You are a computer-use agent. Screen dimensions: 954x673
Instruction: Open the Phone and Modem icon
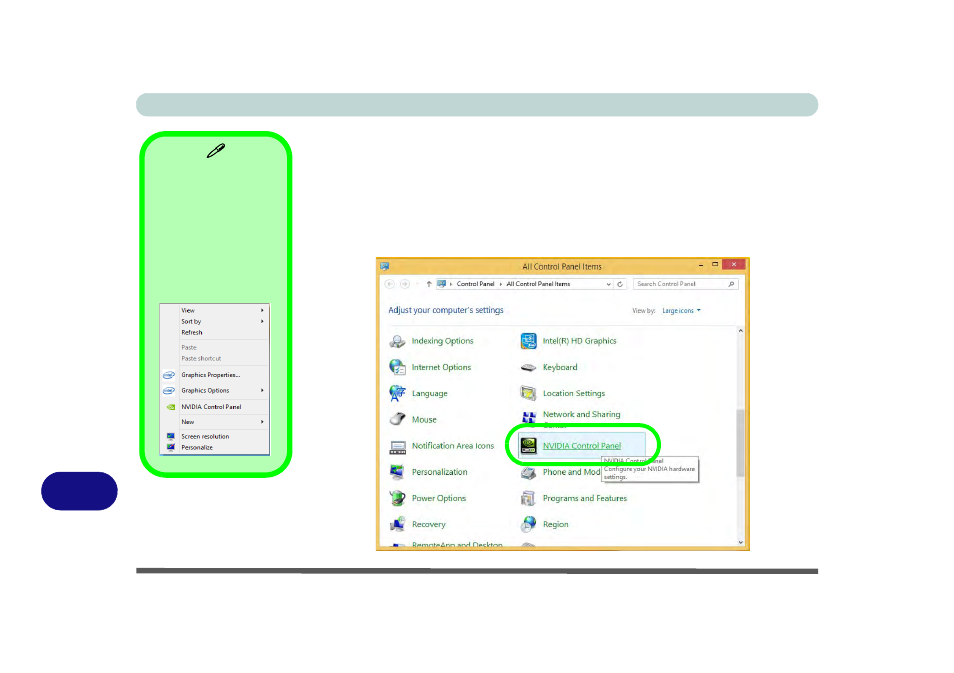click(528, 472)
